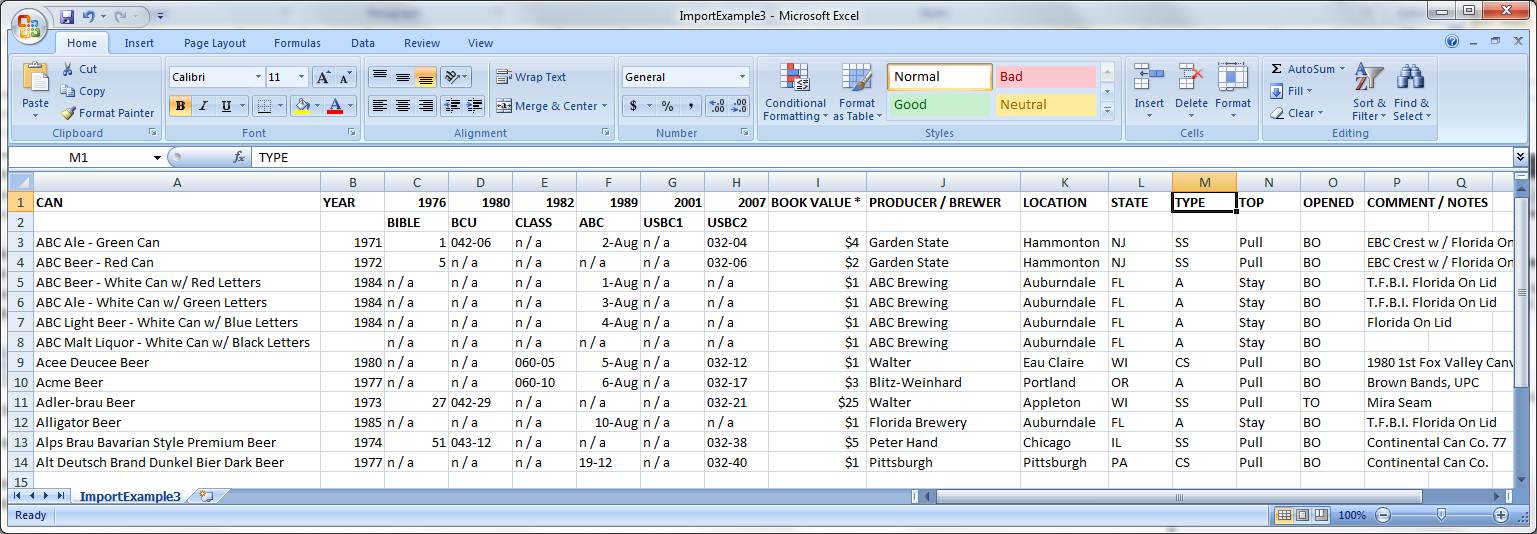The image size is (1537, 534).
Task: Toggle Bold formatting
Action: 181,106
